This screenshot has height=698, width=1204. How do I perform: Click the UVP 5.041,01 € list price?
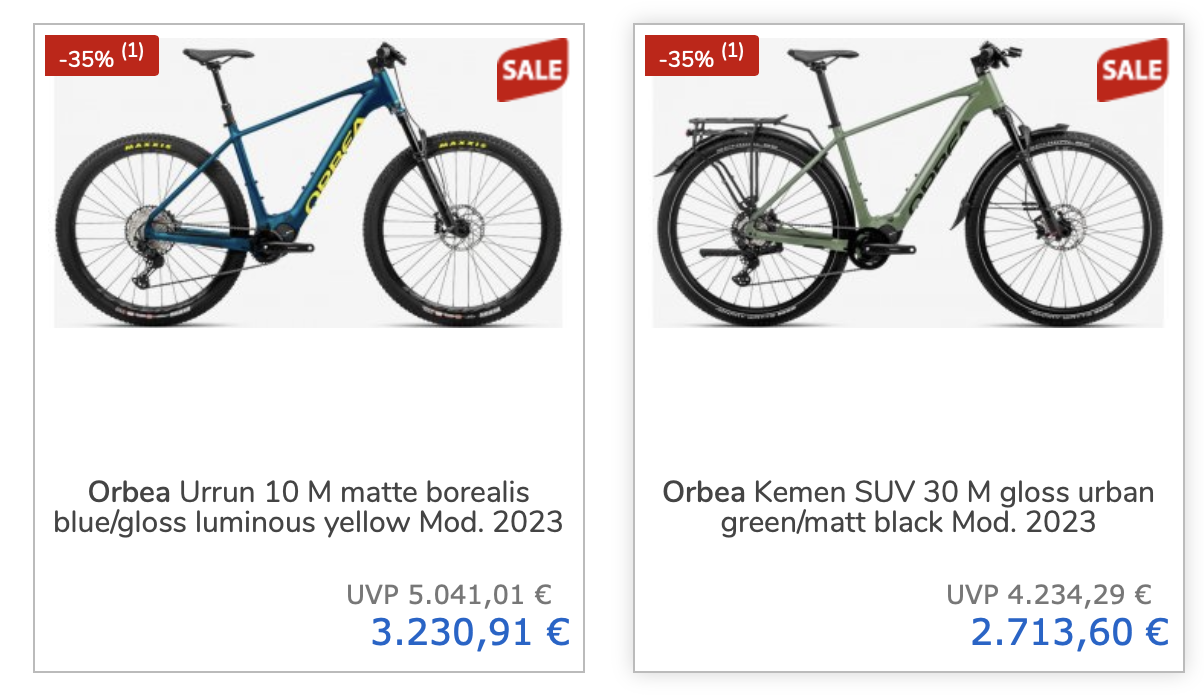449,595
